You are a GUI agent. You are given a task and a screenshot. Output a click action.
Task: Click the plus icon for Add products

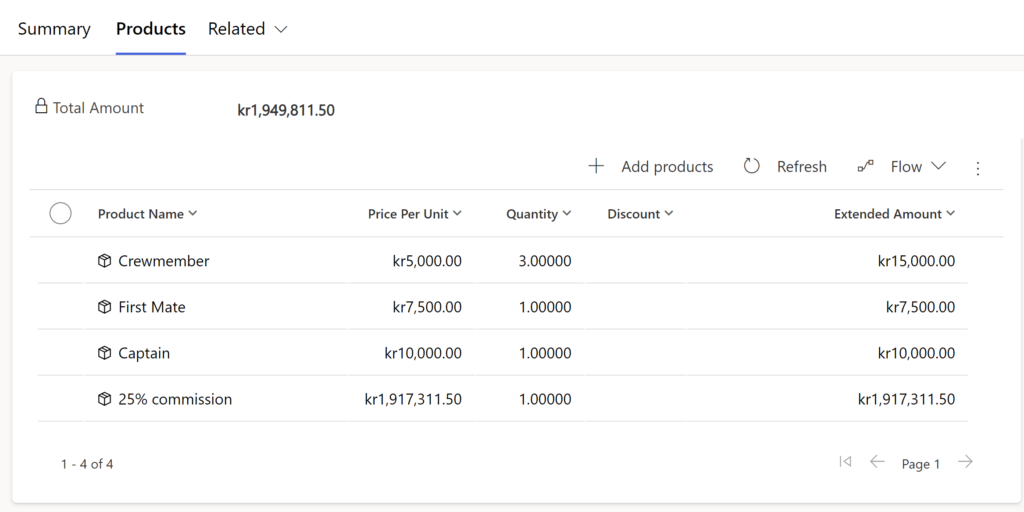click(x=596, y=167)
